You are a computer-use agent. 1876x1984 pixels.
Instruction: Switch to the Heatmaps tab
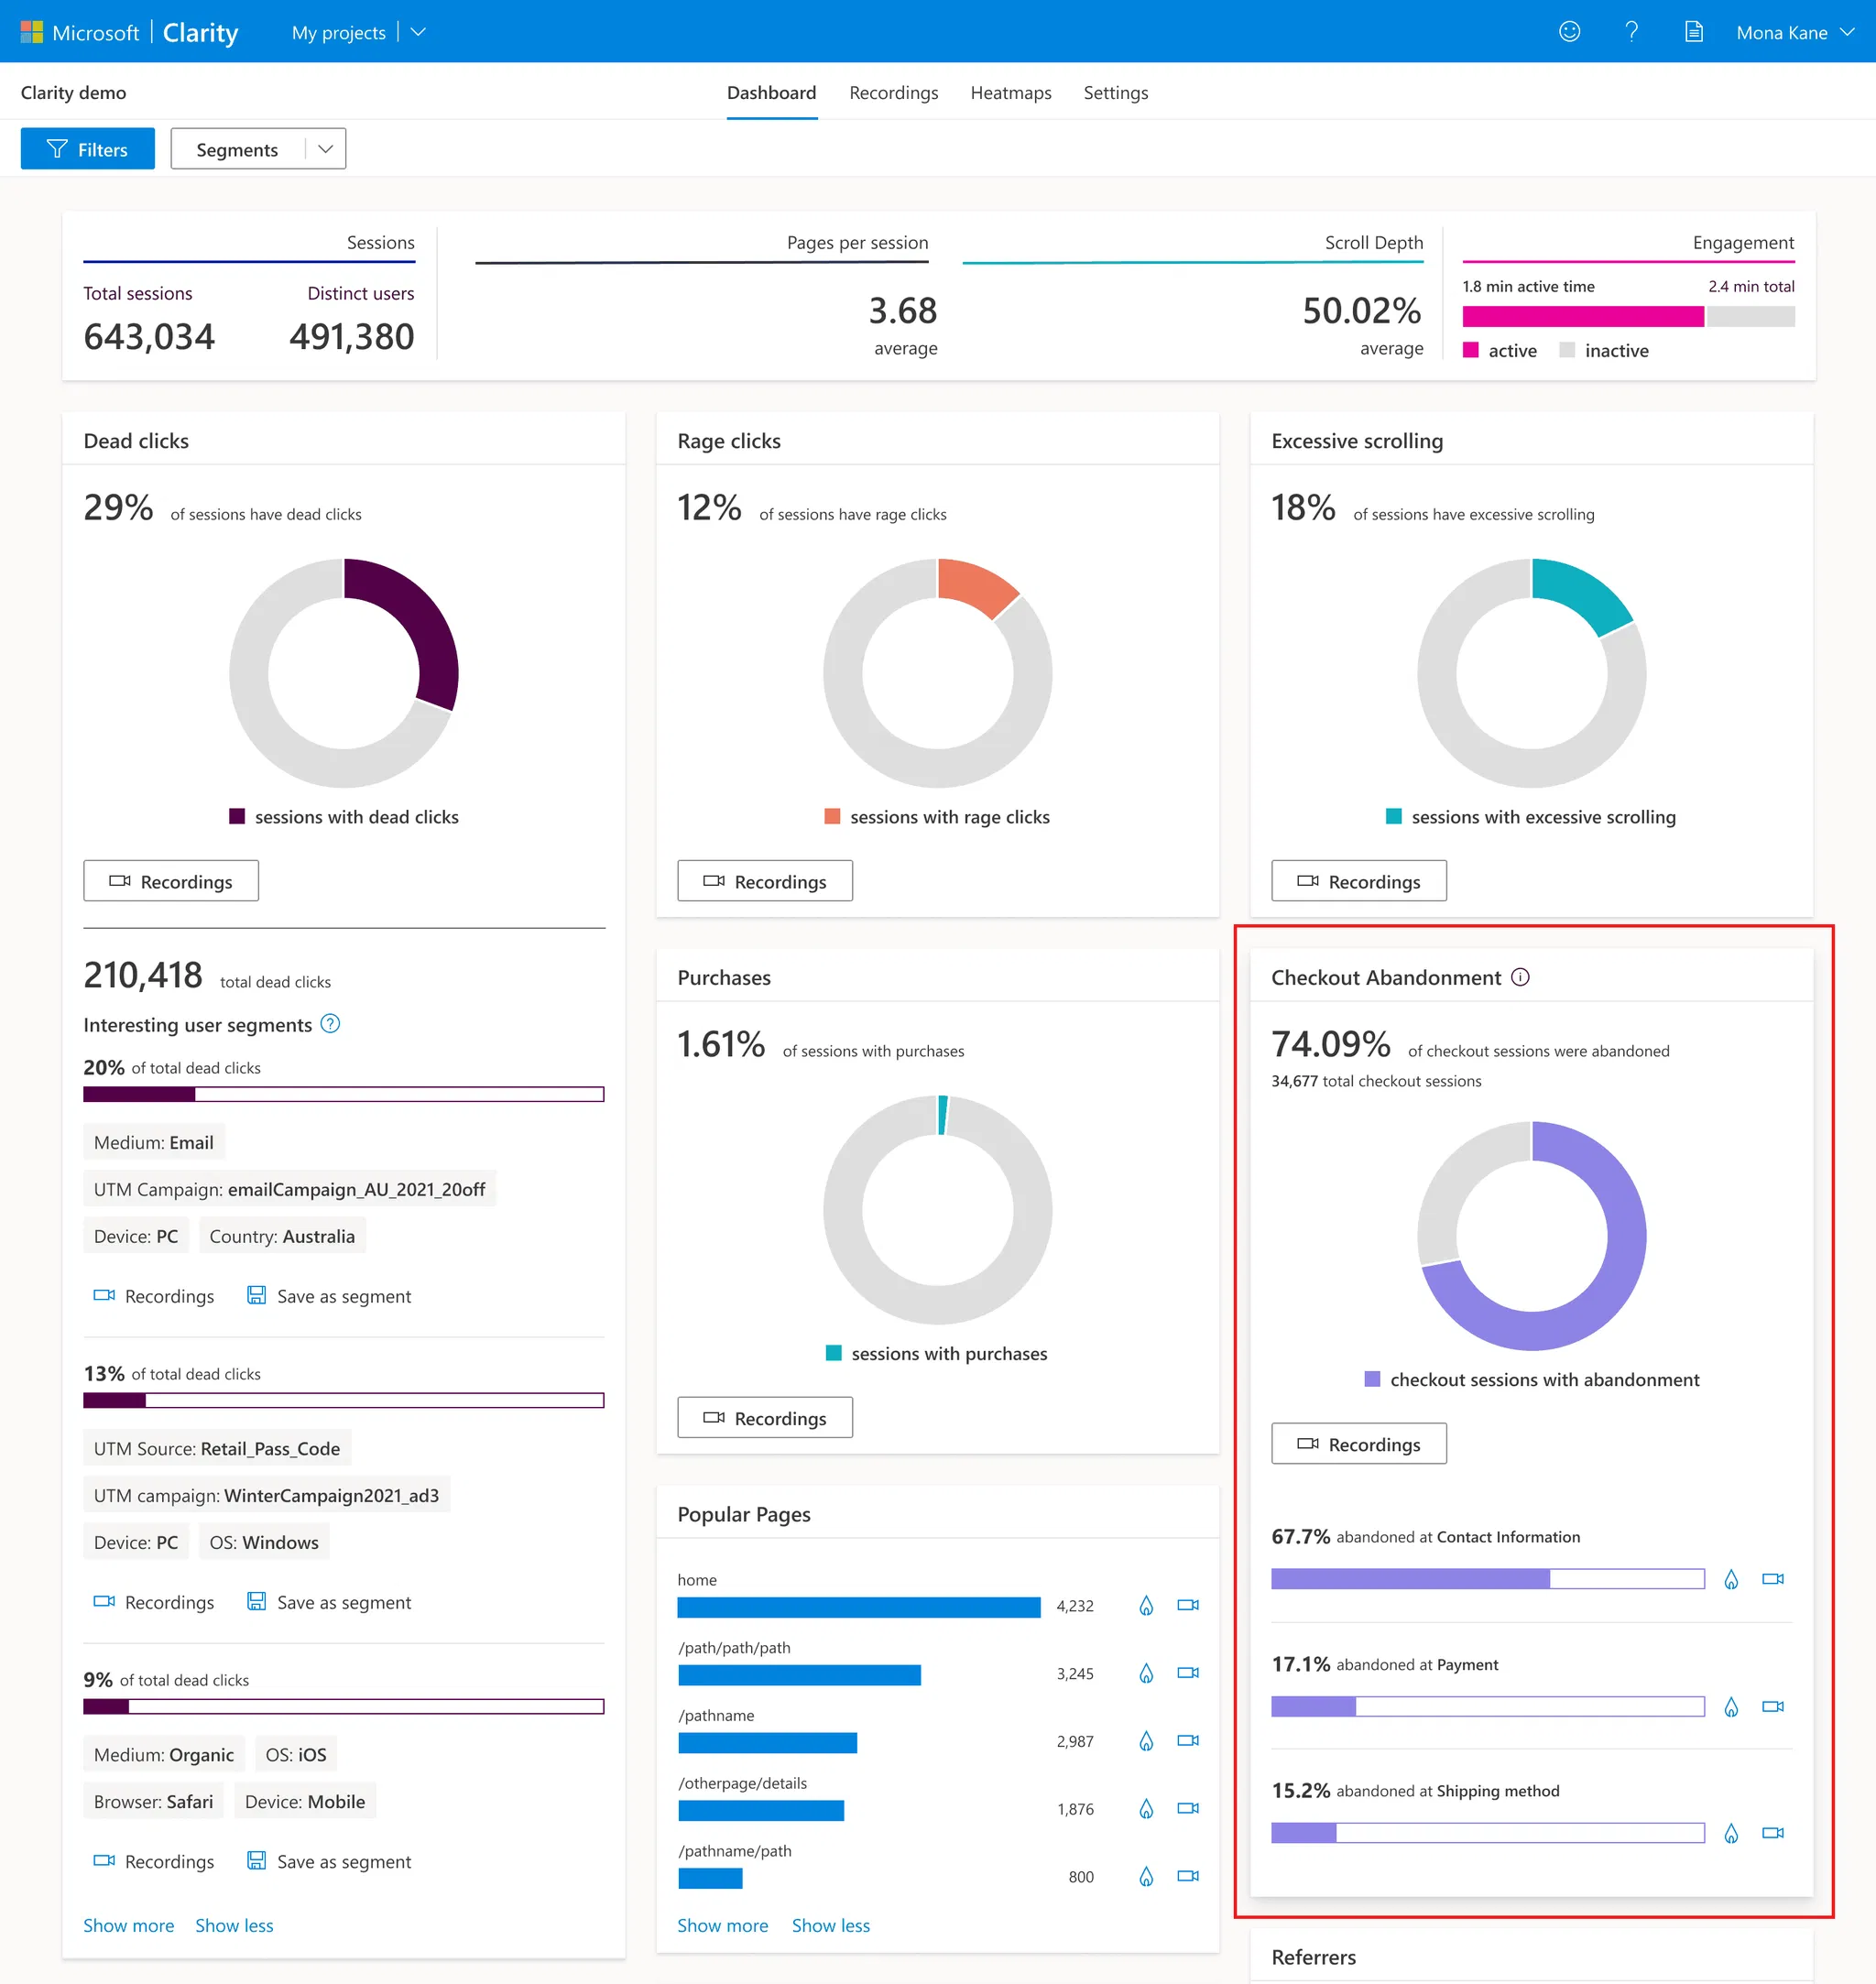coord(1010,93)
